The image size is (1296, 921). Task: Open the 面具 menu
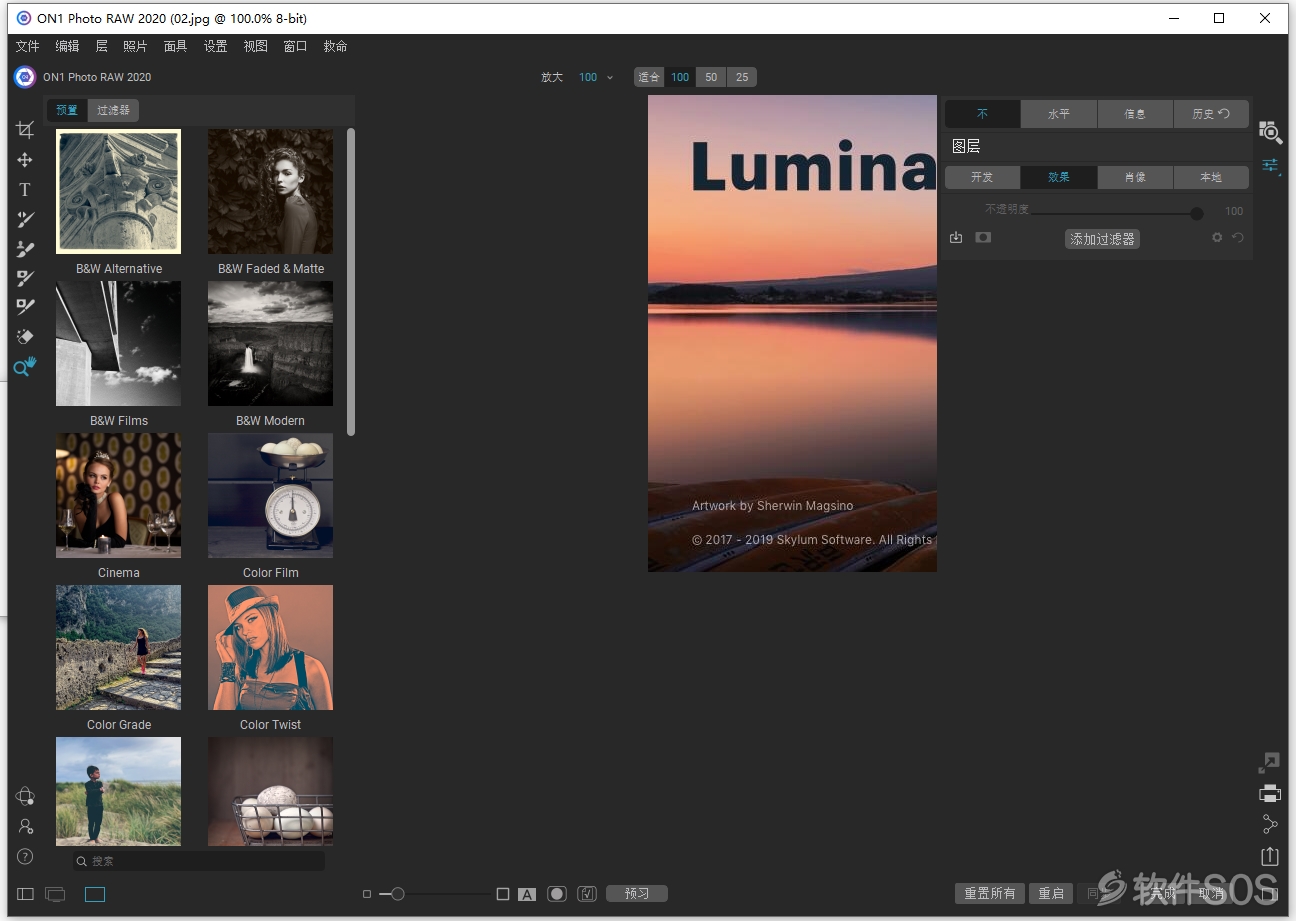tap(175, 46)
